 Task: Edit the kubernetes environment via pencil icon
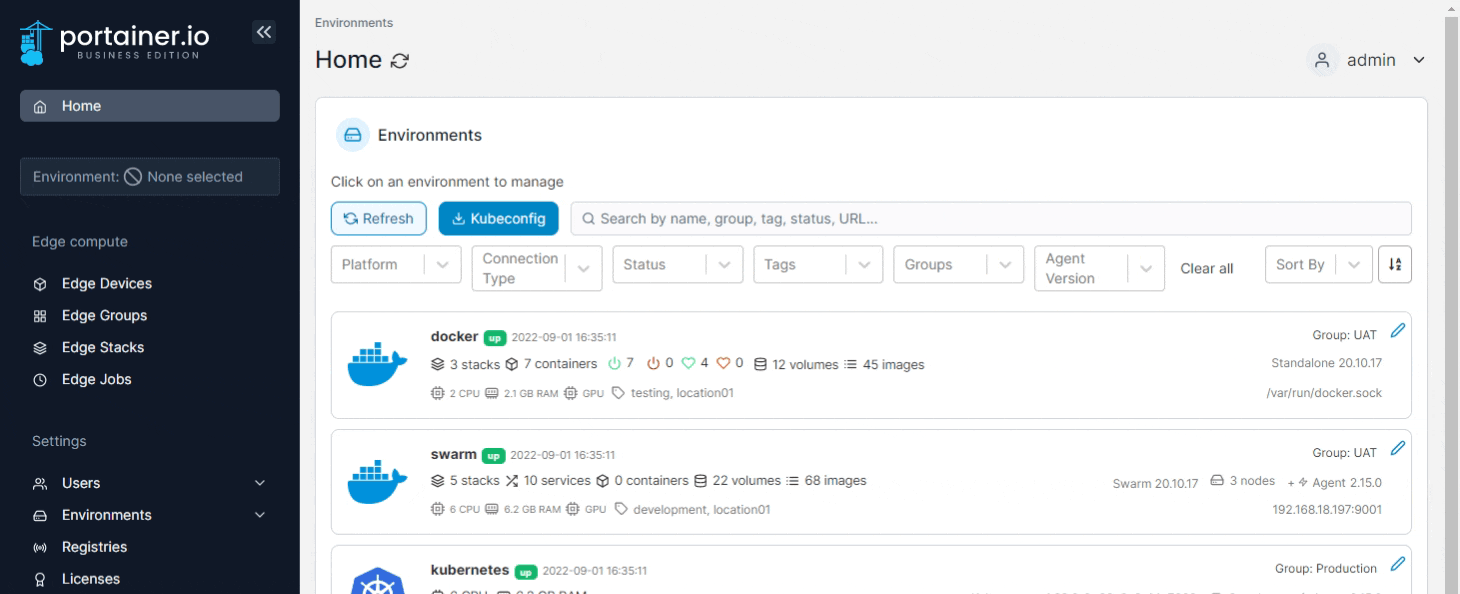(x=1398, y=564)
